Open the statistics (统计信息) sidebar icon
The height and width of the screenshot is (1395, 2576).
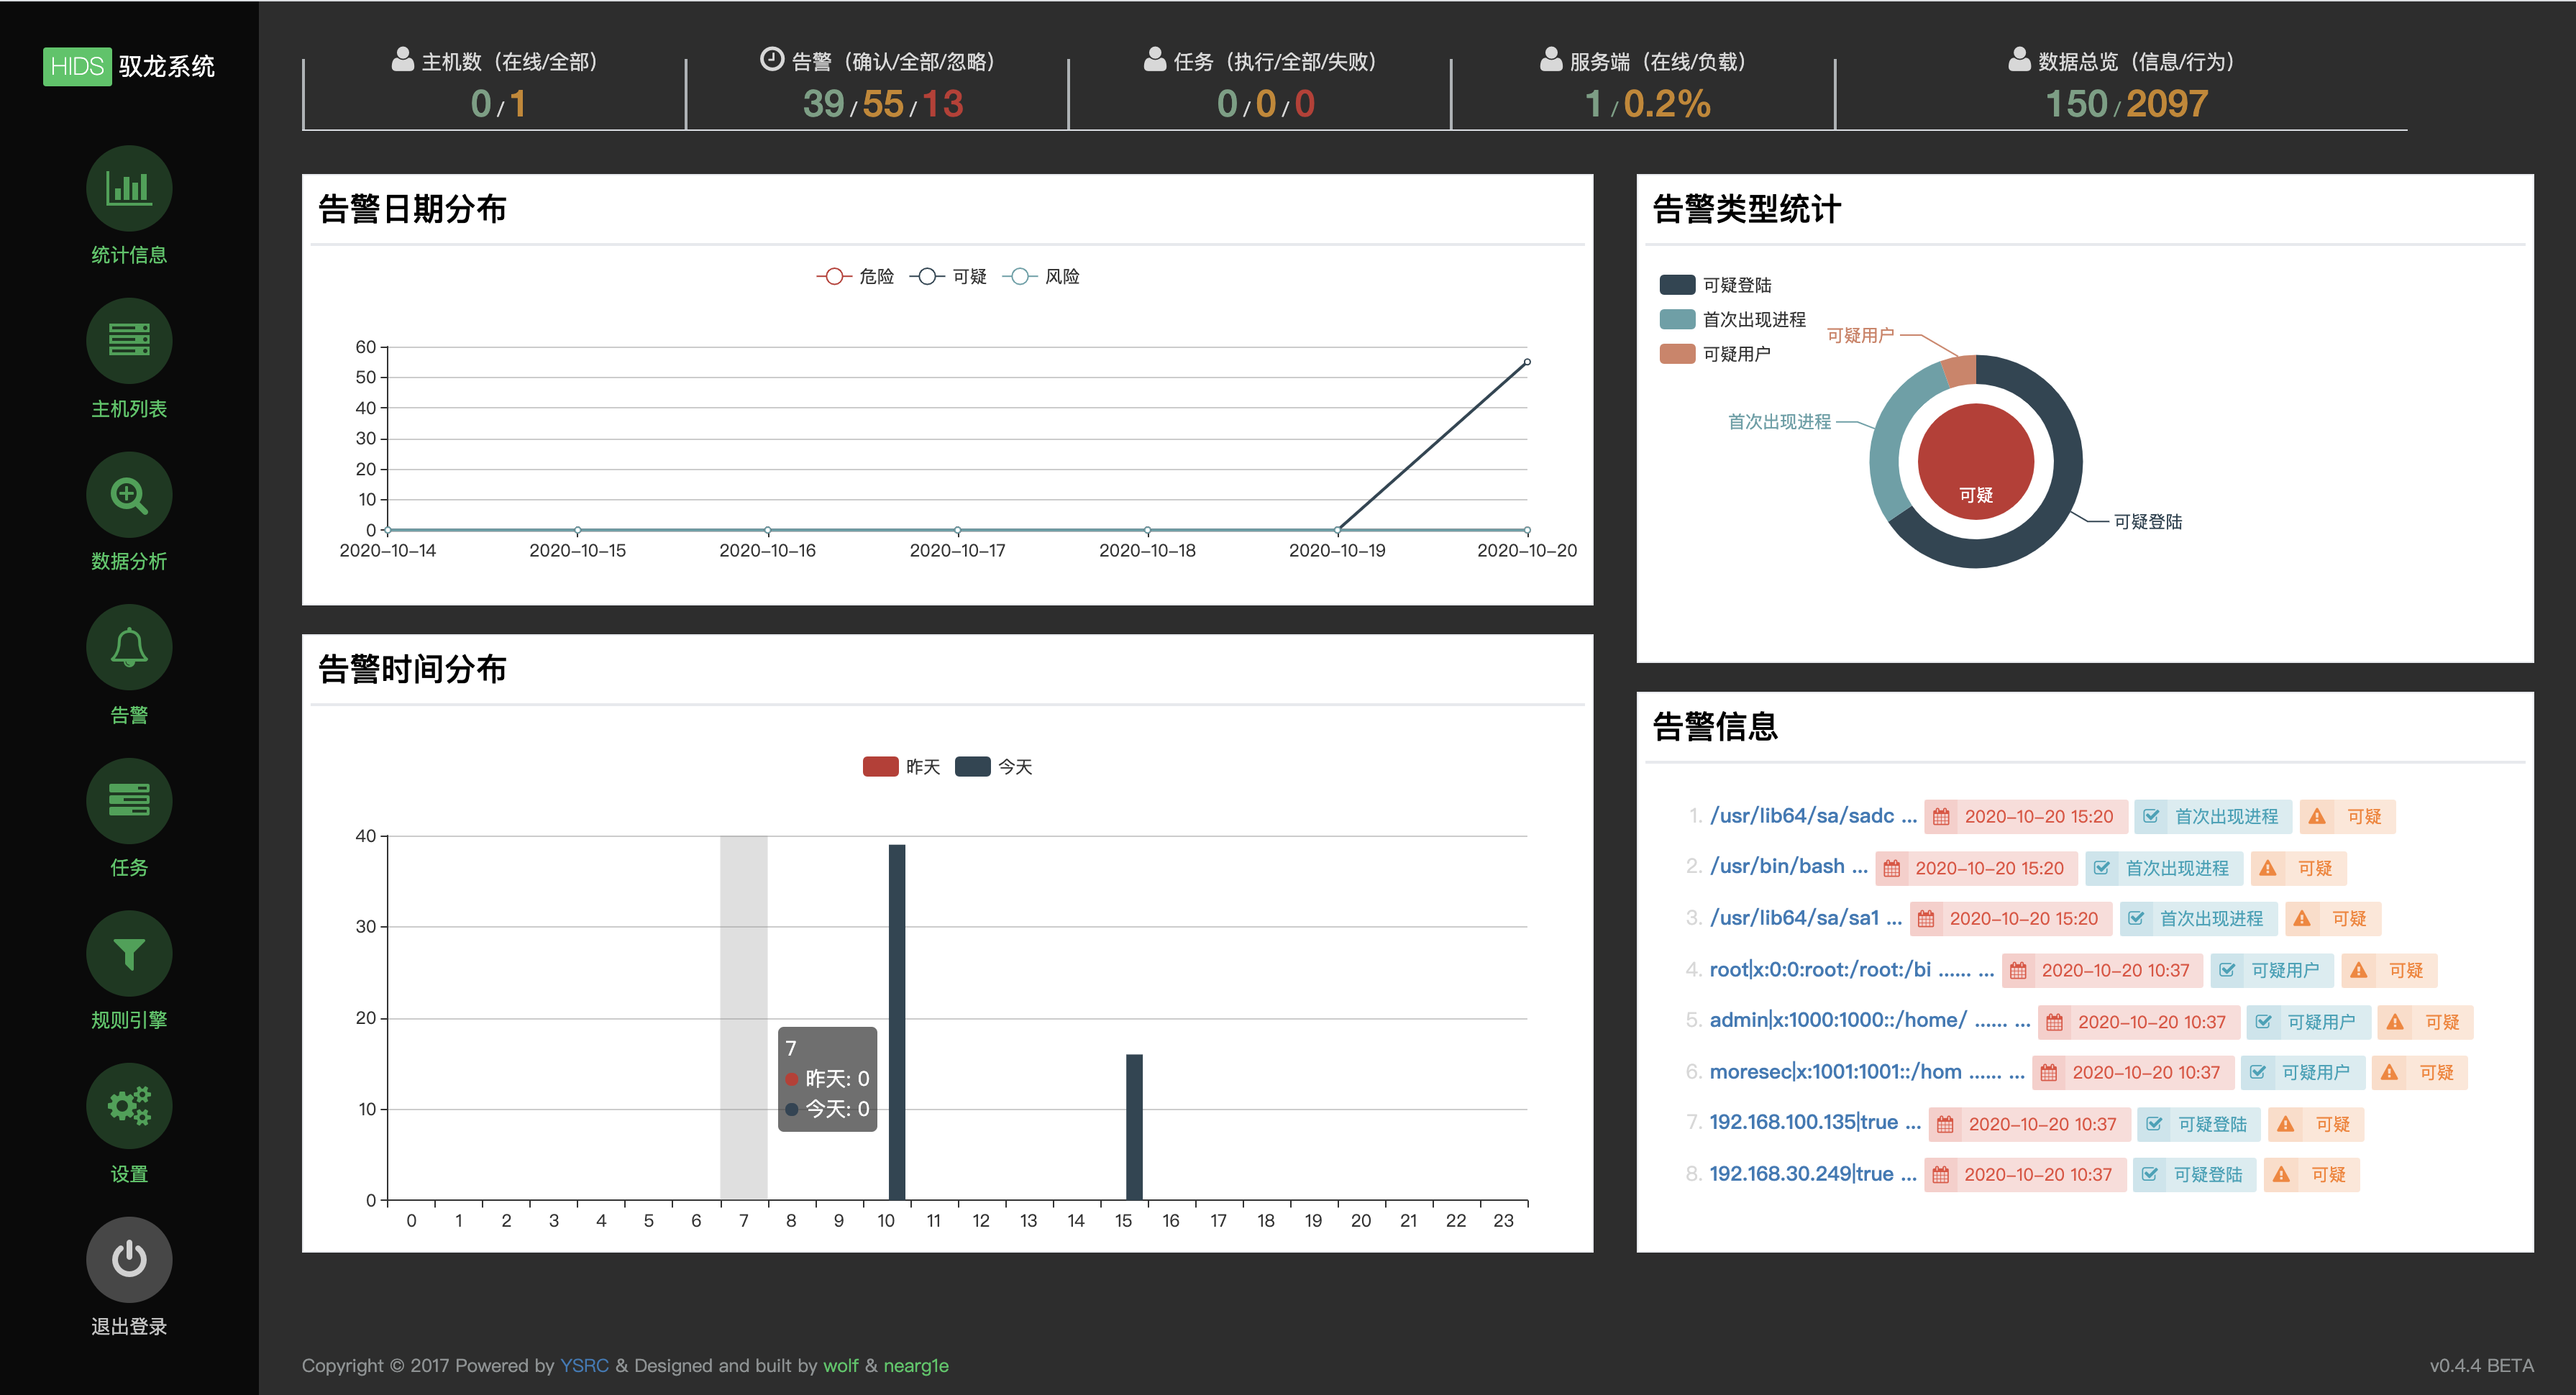(129, 188)
